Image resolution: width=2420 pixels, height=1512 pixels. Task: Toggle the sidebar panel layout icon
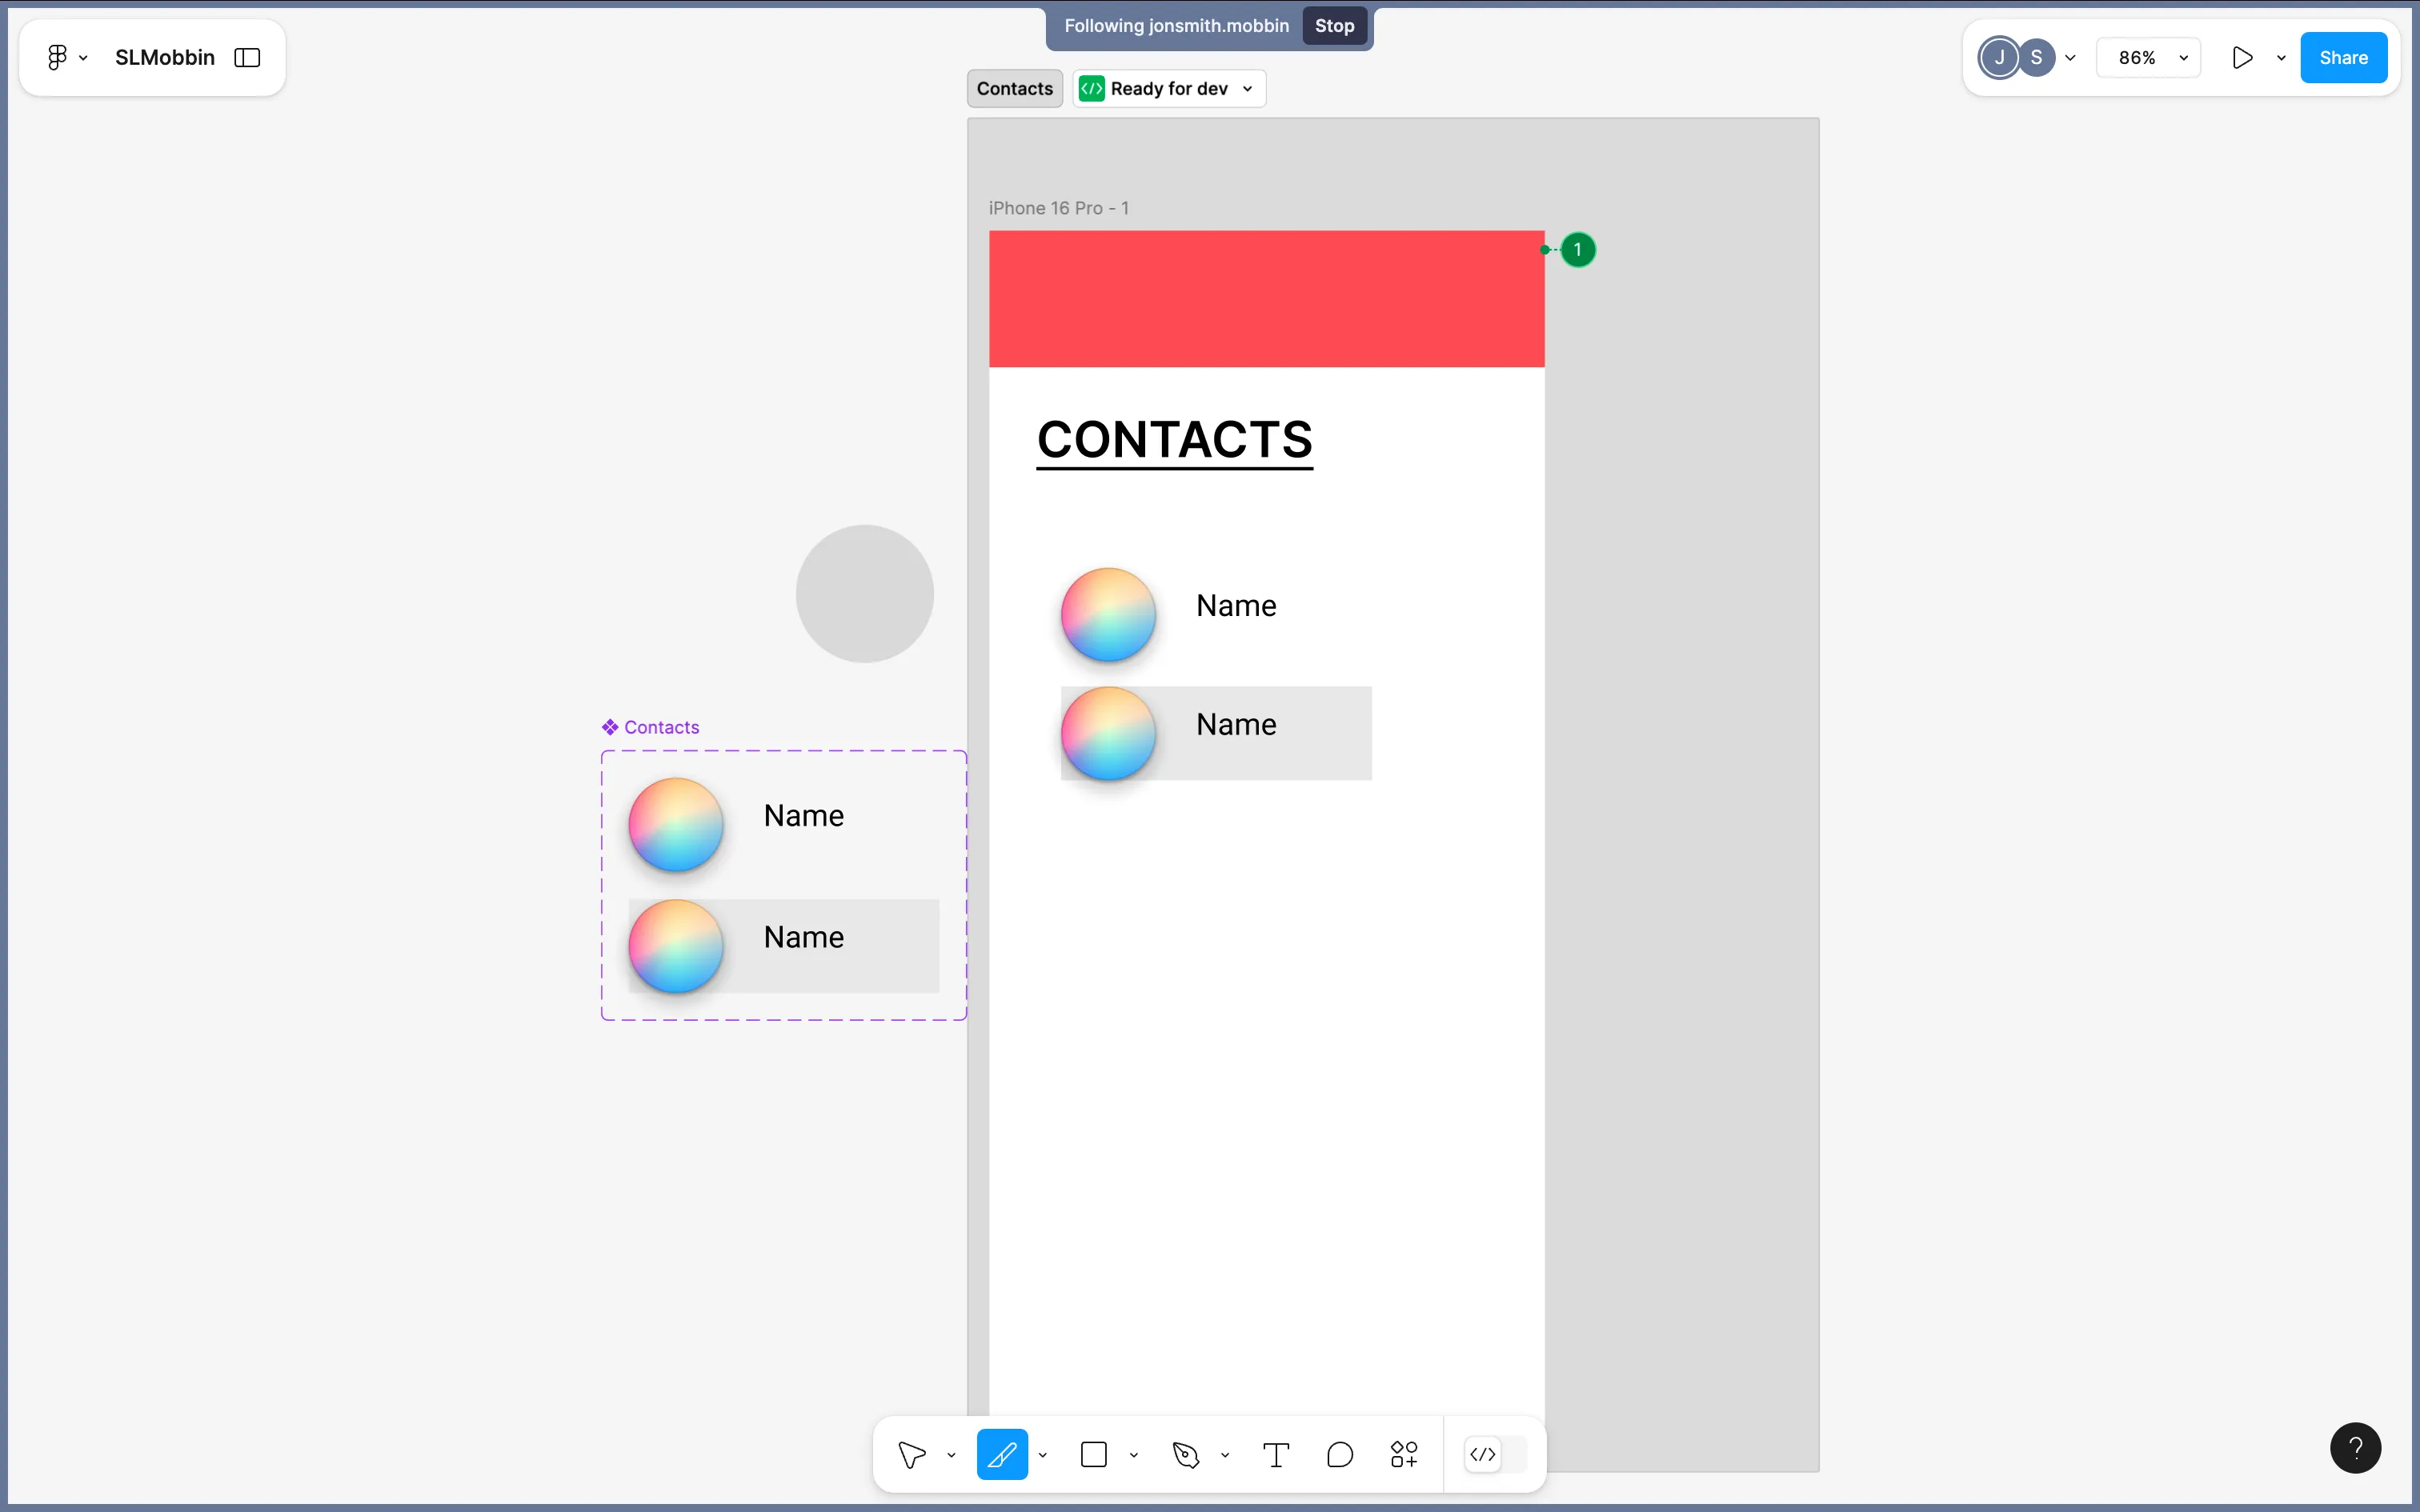[247, 58]
